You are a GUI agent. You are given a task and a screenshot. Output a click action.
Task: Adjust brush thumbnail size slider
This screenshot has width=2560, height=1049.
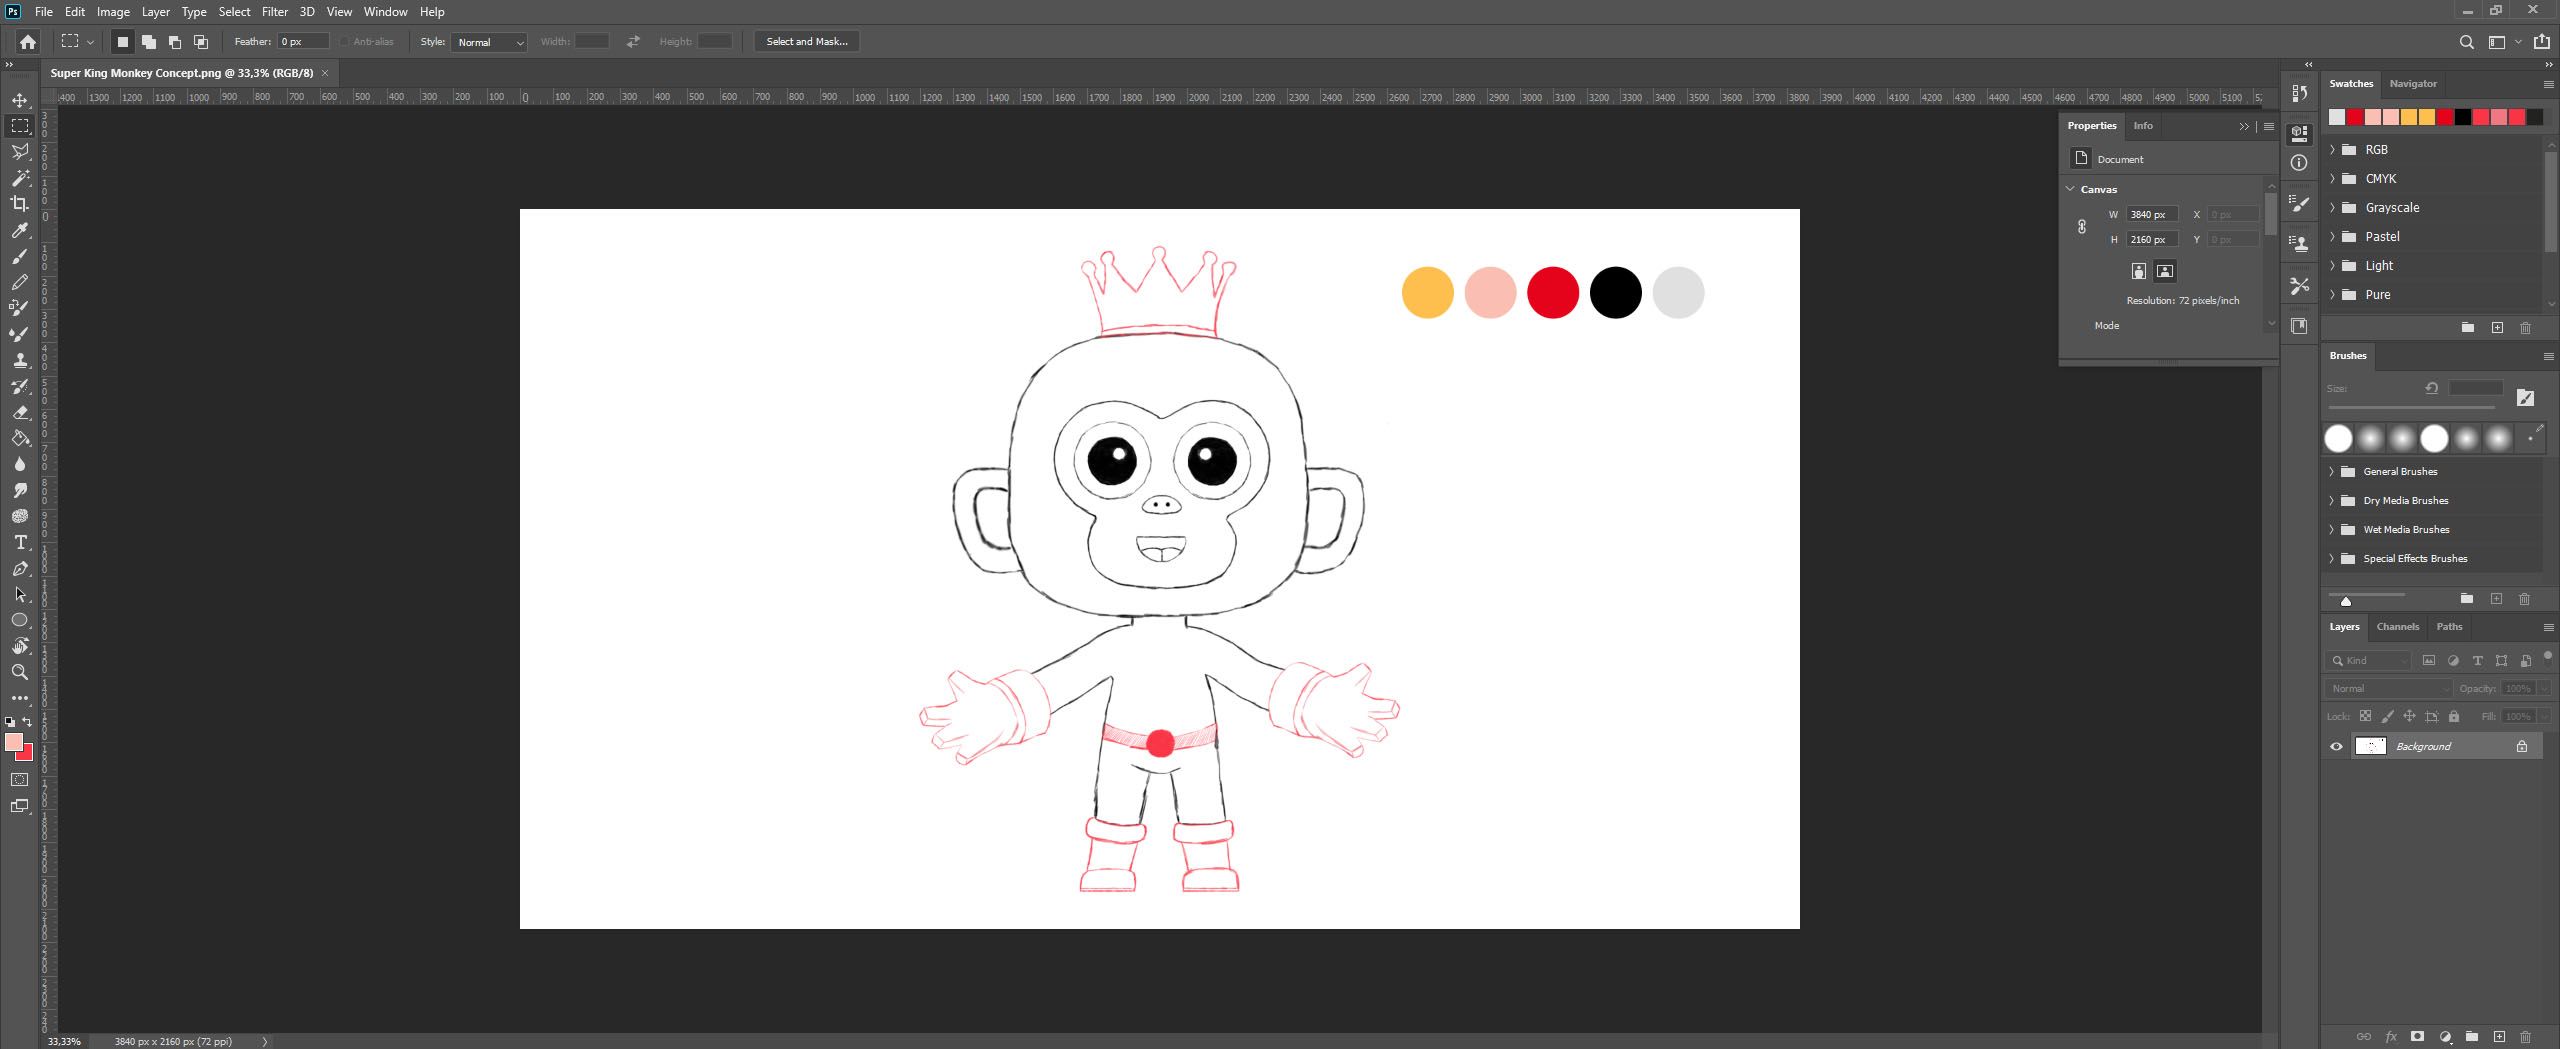(2346, 602)
